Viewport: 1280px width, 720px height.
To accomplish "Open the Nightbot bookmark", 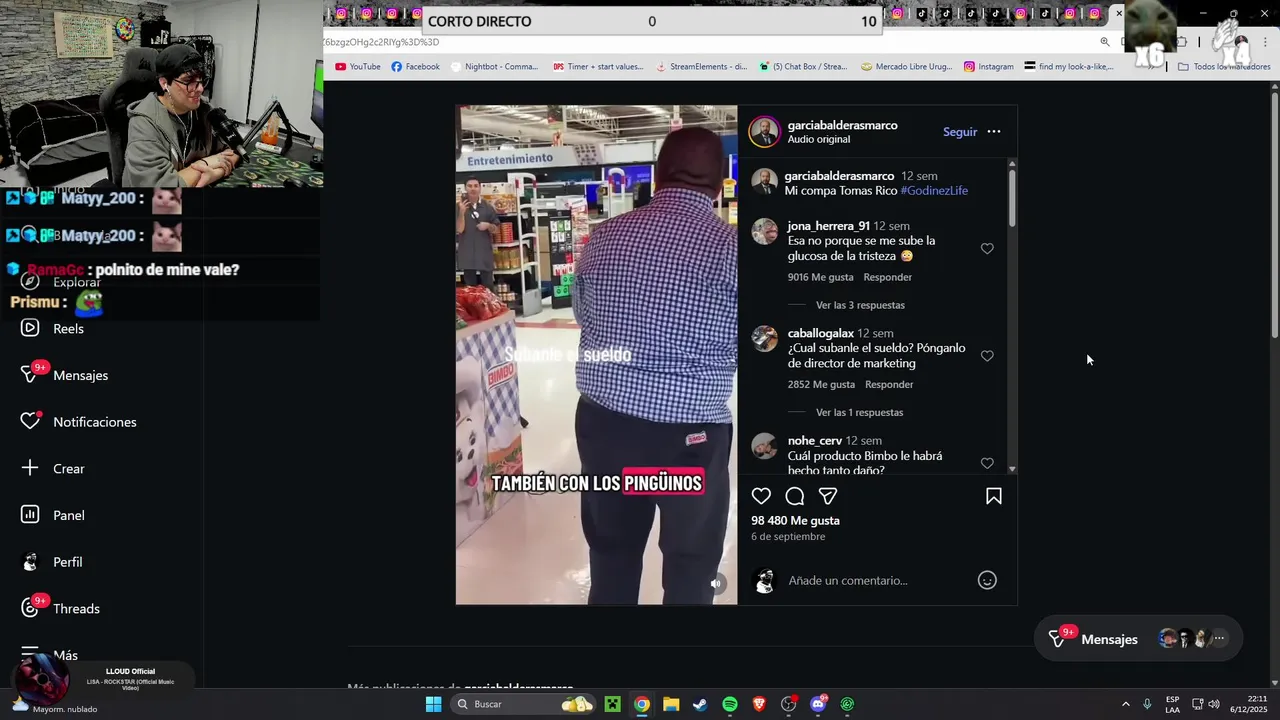I will tap(494, 67).
